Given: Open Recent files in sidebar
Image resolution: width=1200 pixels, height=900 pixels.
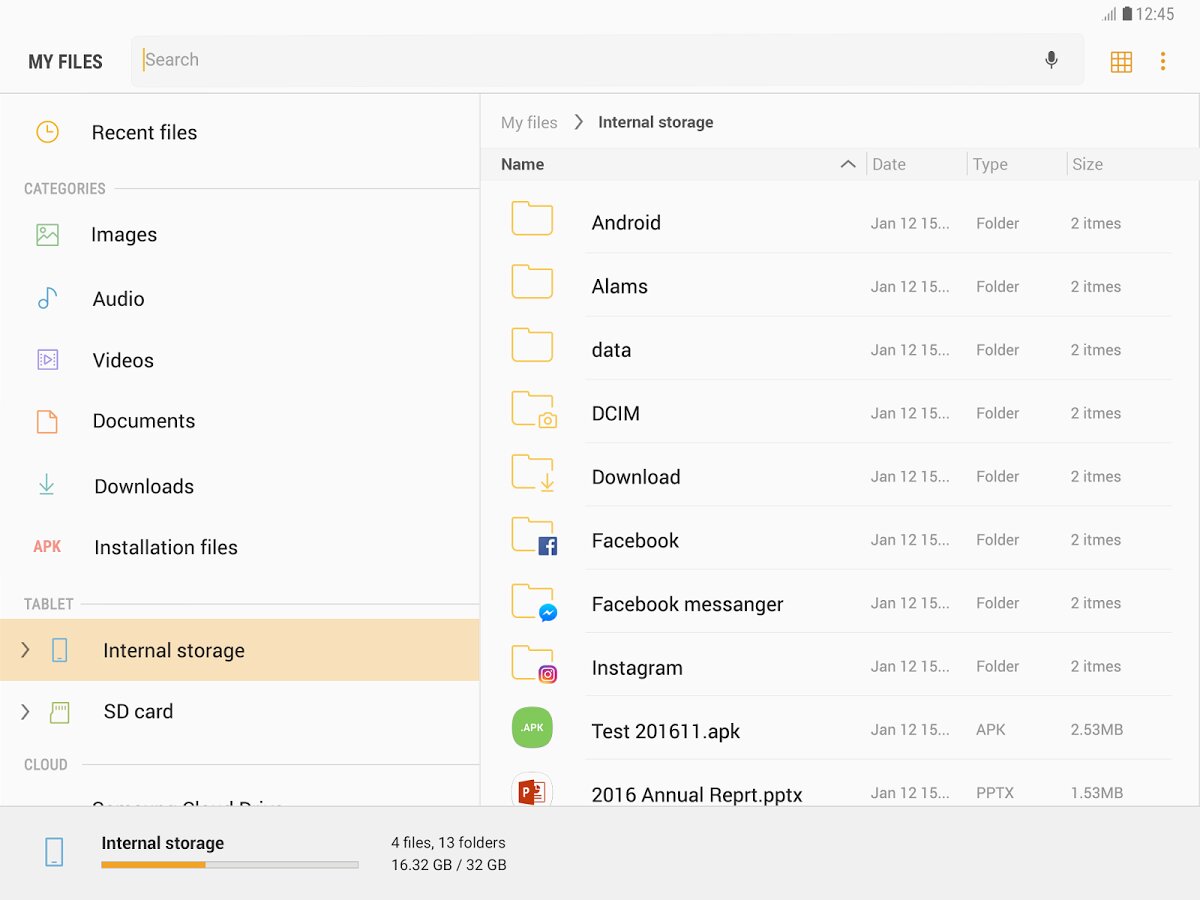Looking at the screenshot, I should 144,133.
